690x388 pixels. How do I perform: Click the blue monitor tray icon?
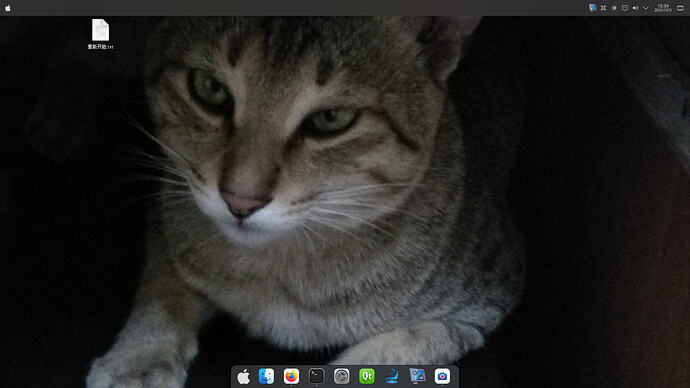tap(593, 8)
